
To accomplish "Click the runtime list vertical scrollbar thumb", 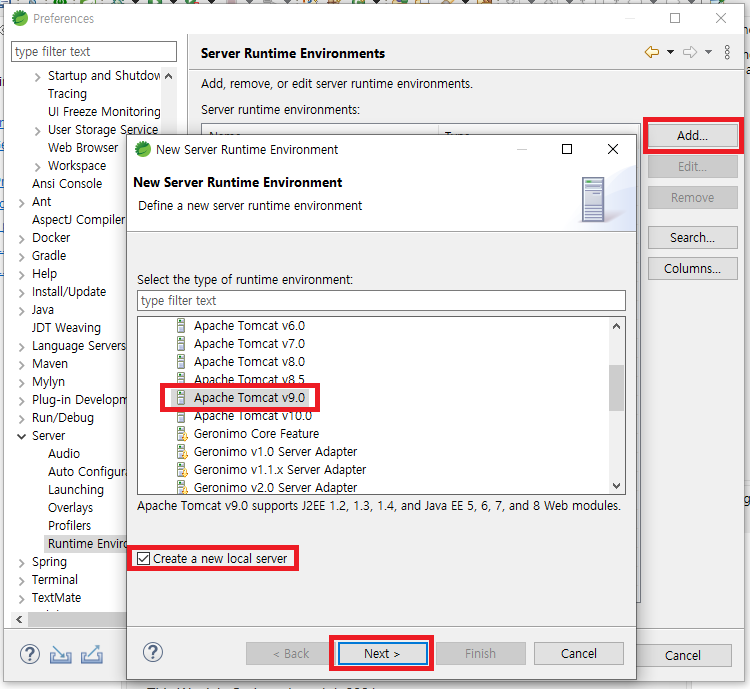I will (x=617, y=388).
